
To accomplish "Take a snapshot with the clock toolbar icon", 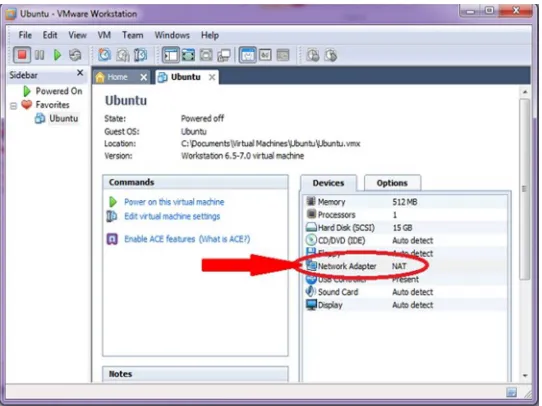I will point(104,55).
